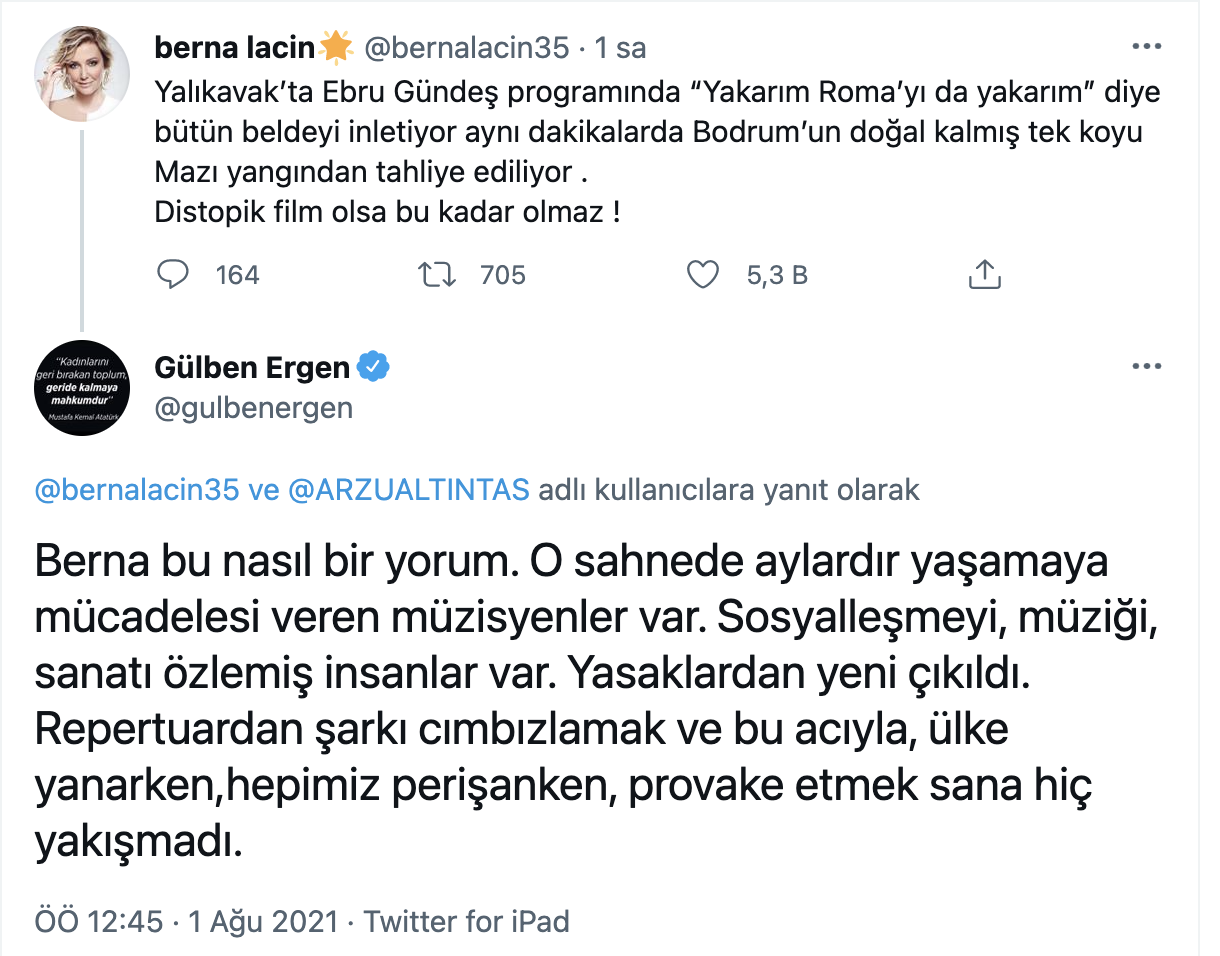Click the 5,3 B like count

777,274
